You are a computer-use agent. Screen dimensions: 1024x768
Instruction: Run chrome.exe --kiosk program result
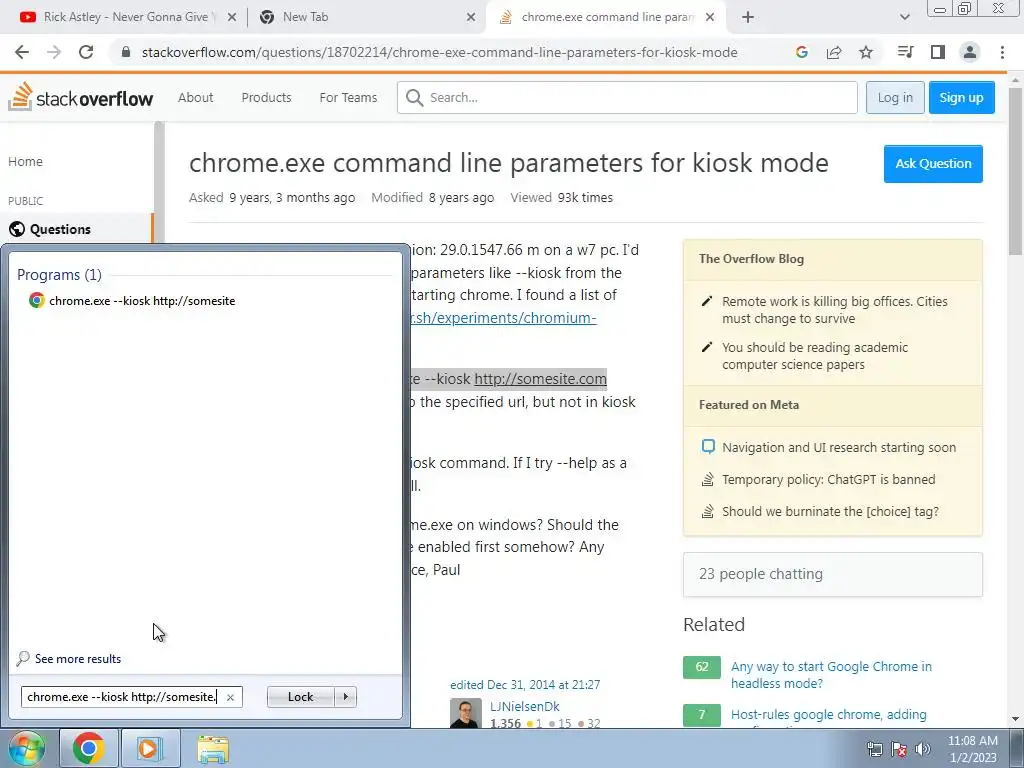142,300
